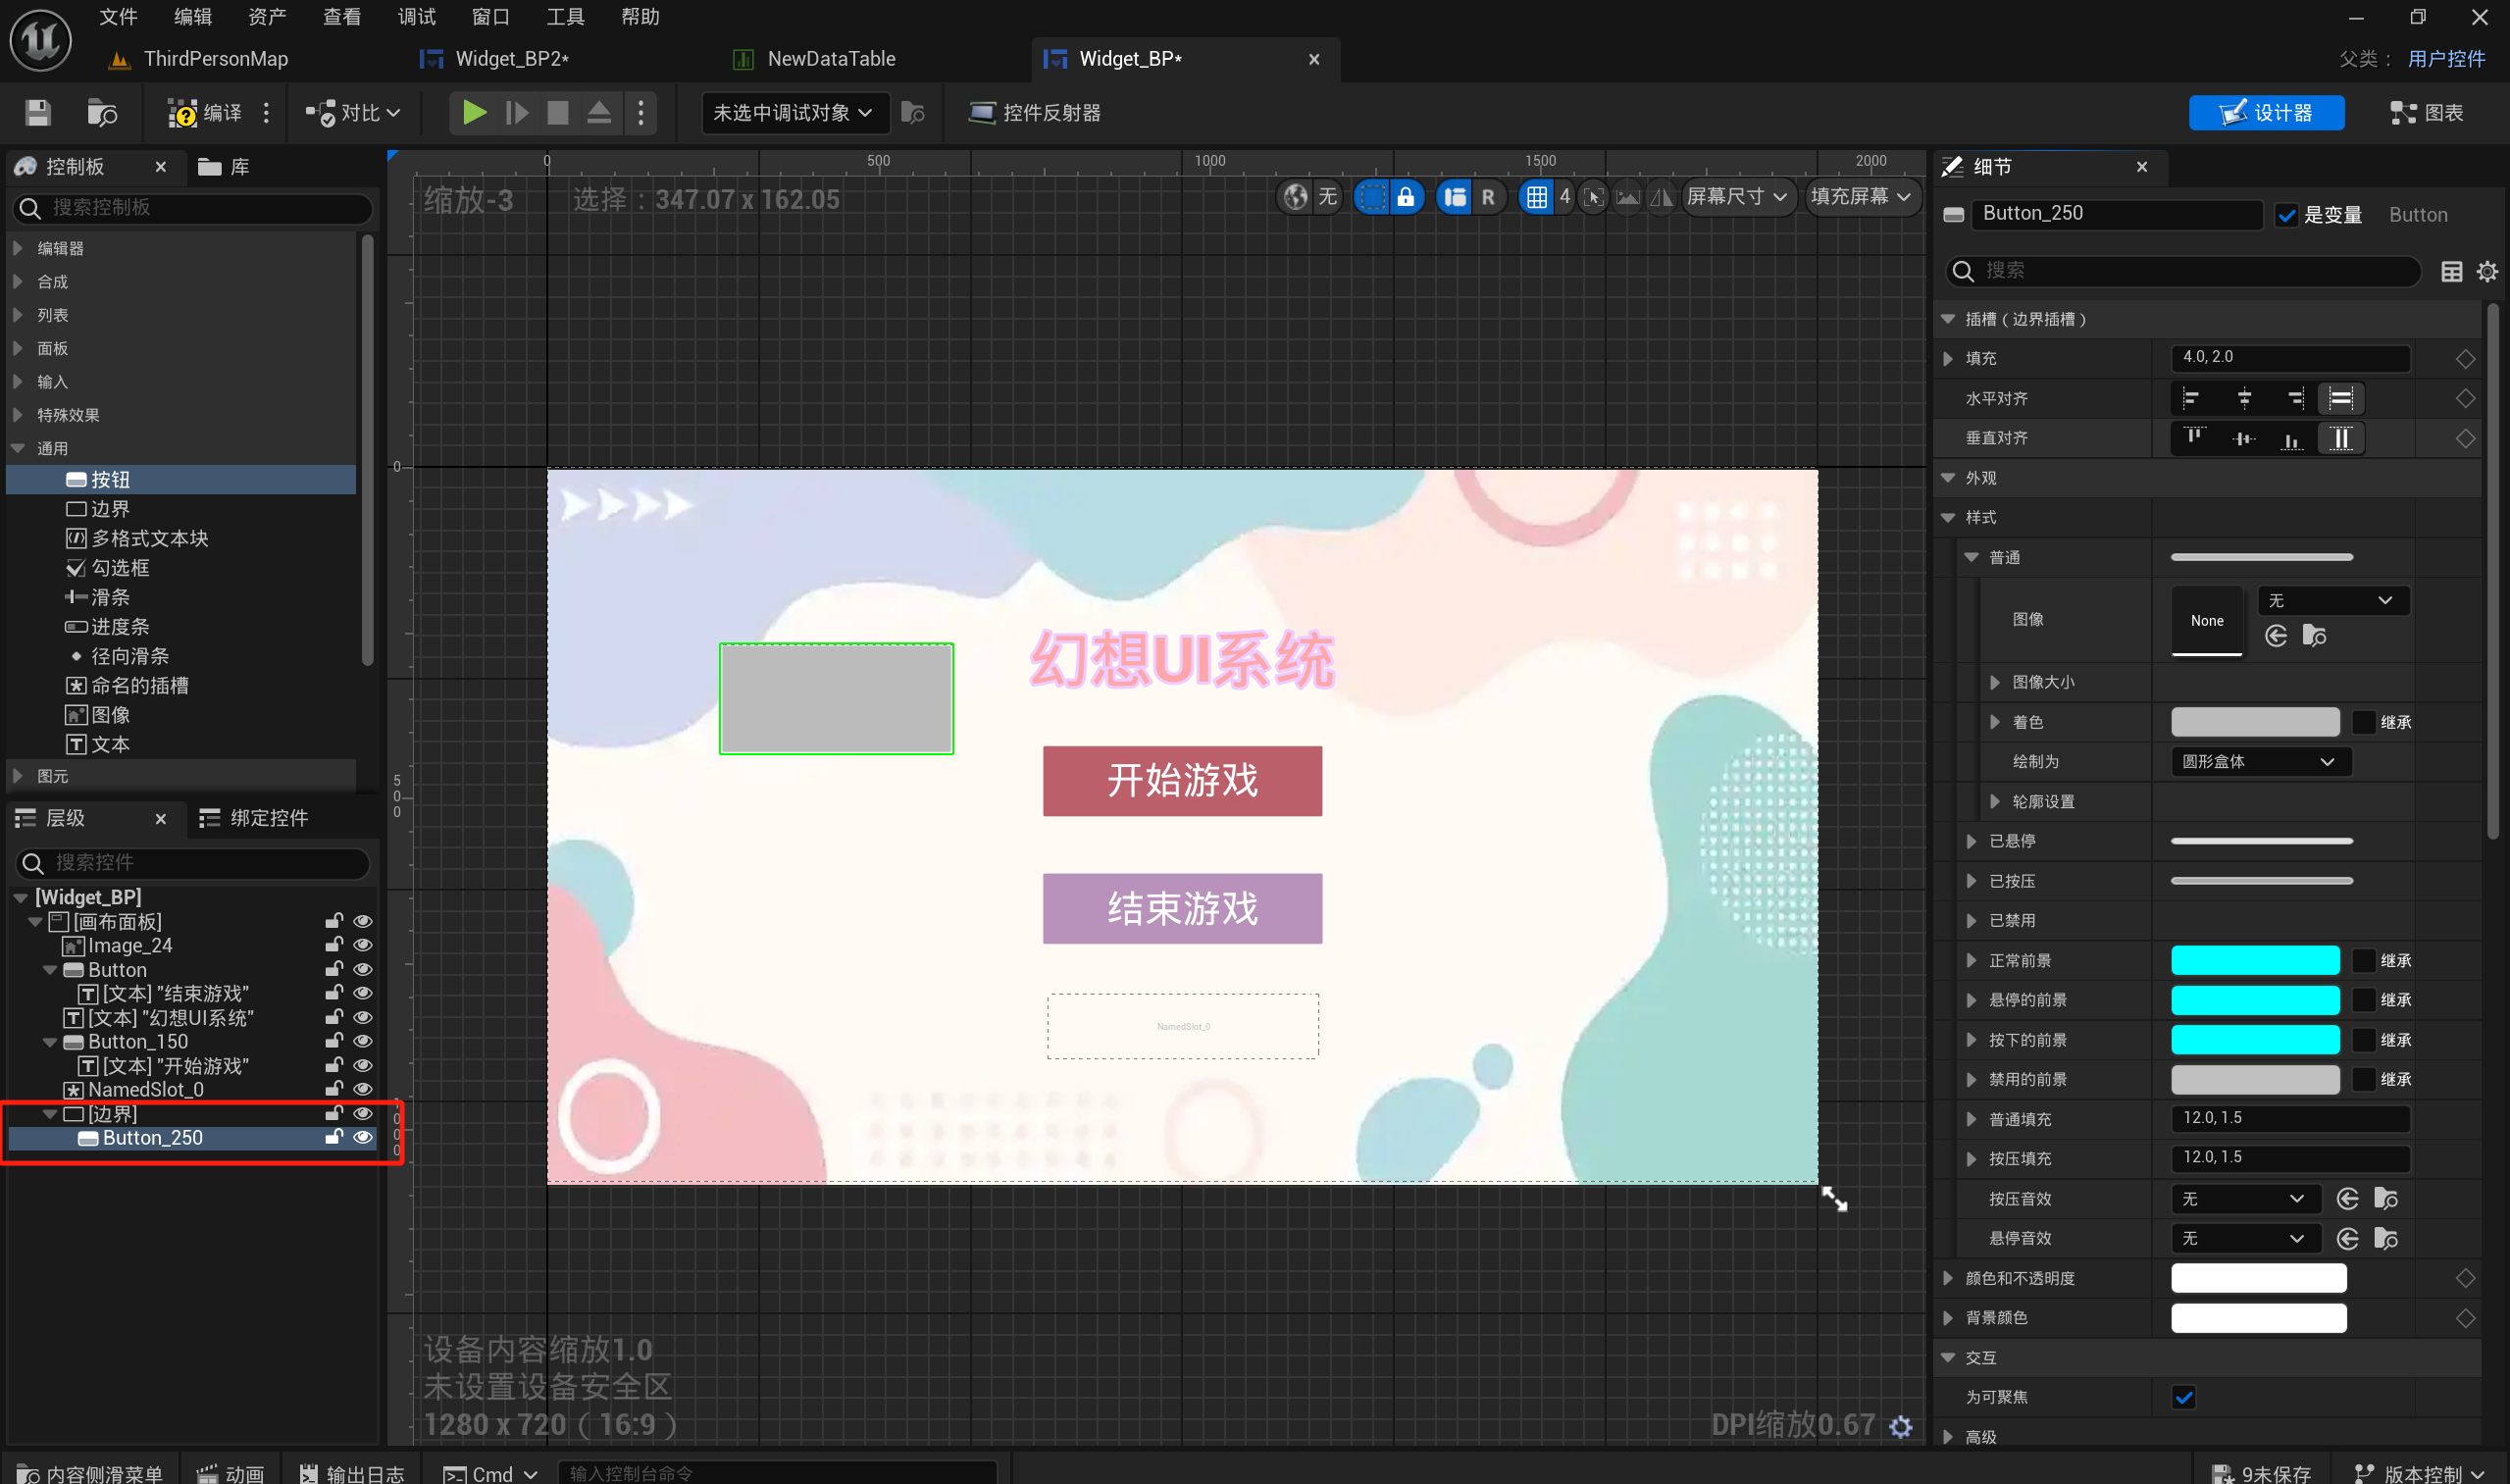
Task: Click the R button in viewport toolbar
Action: 1488,197
